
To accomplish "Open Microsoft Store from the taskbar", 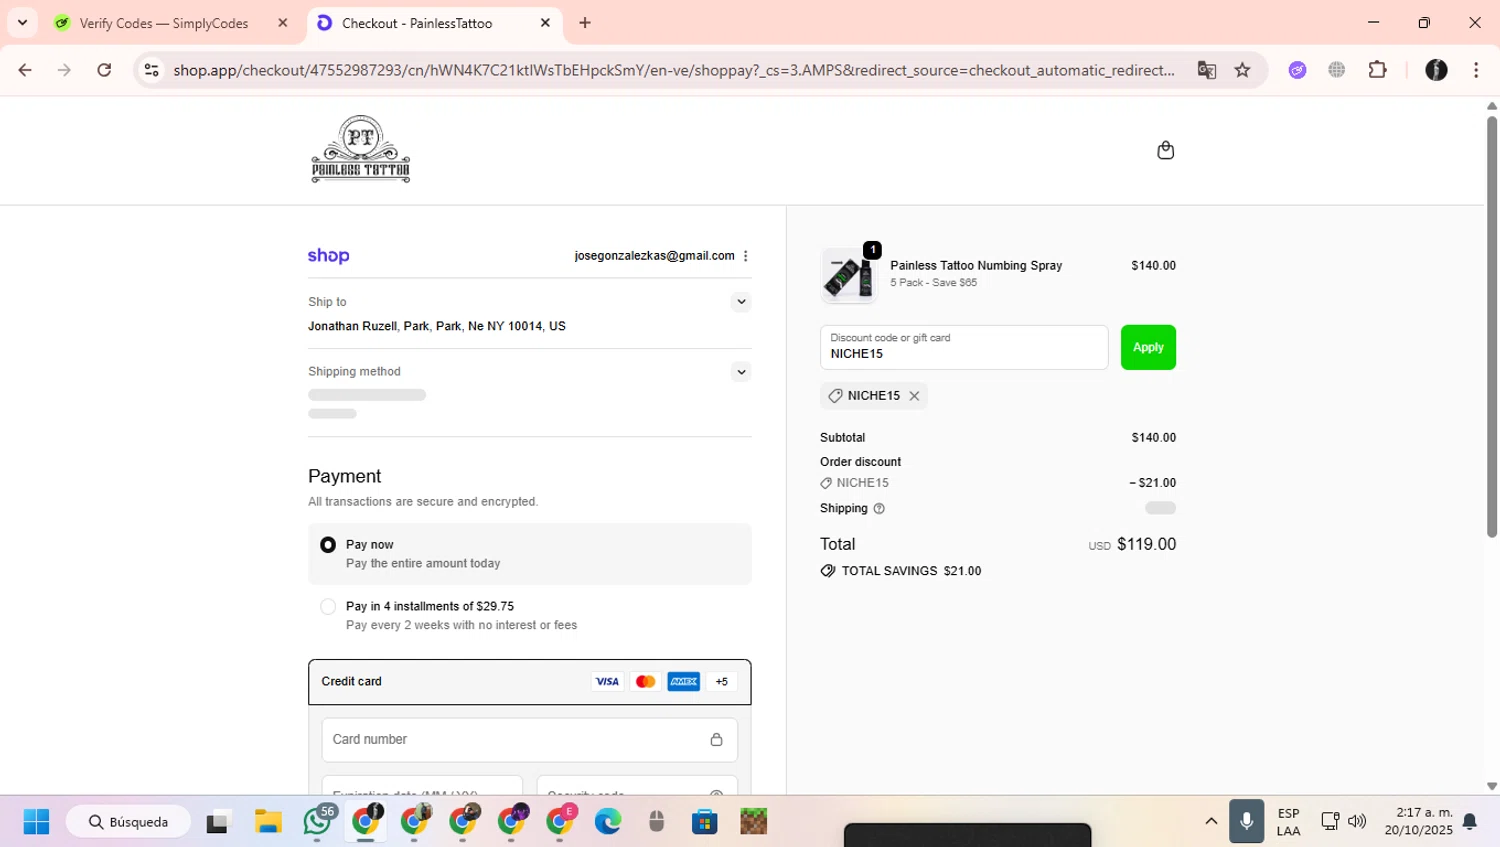I will click(x=705, y=822).
